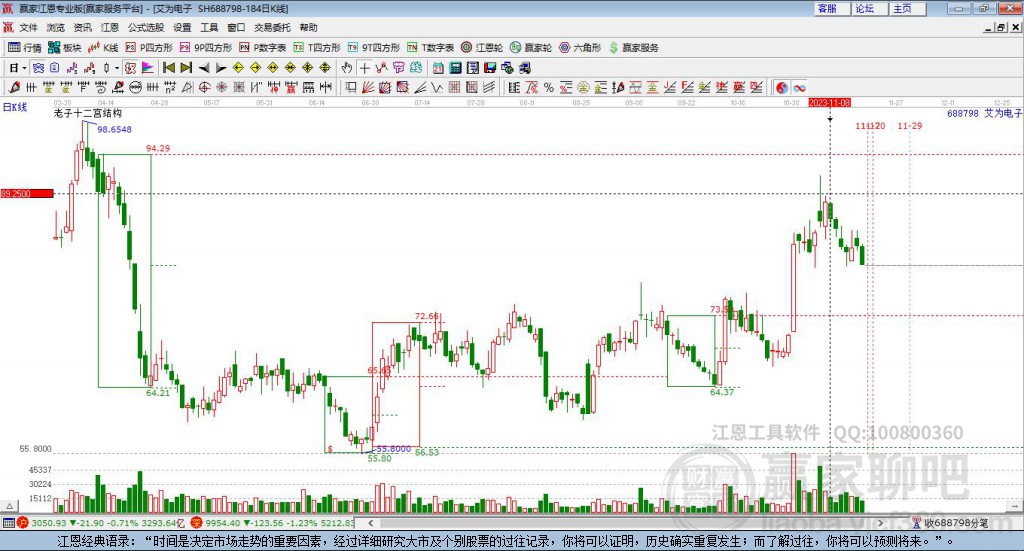
Task: Open the P数字表 number table
Action: pos(262,48)
